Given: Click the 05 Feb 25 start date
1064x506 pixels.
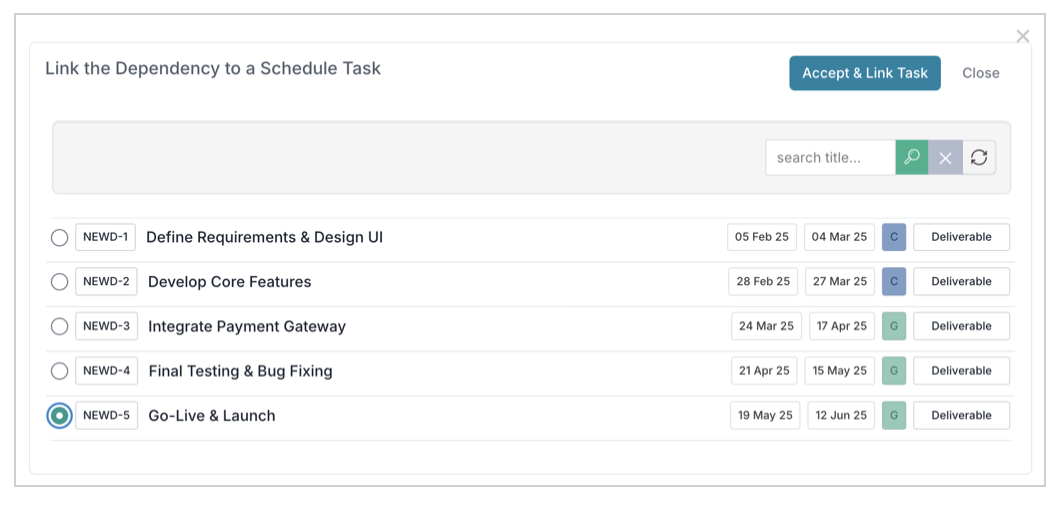Looking at the screenshot, I should pos(762,237).
